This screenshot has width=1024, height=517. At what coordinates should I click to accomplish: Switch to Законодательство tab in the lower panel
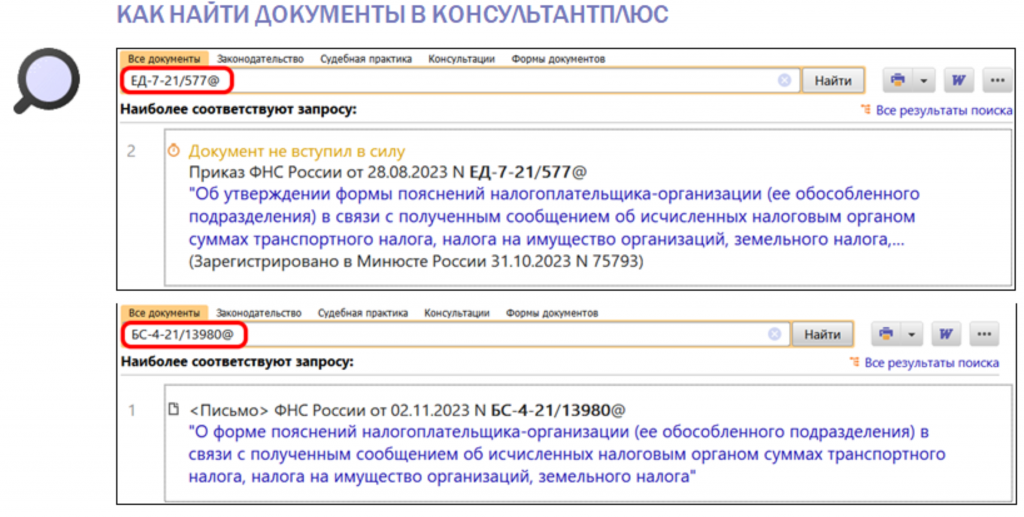(259, 313)
